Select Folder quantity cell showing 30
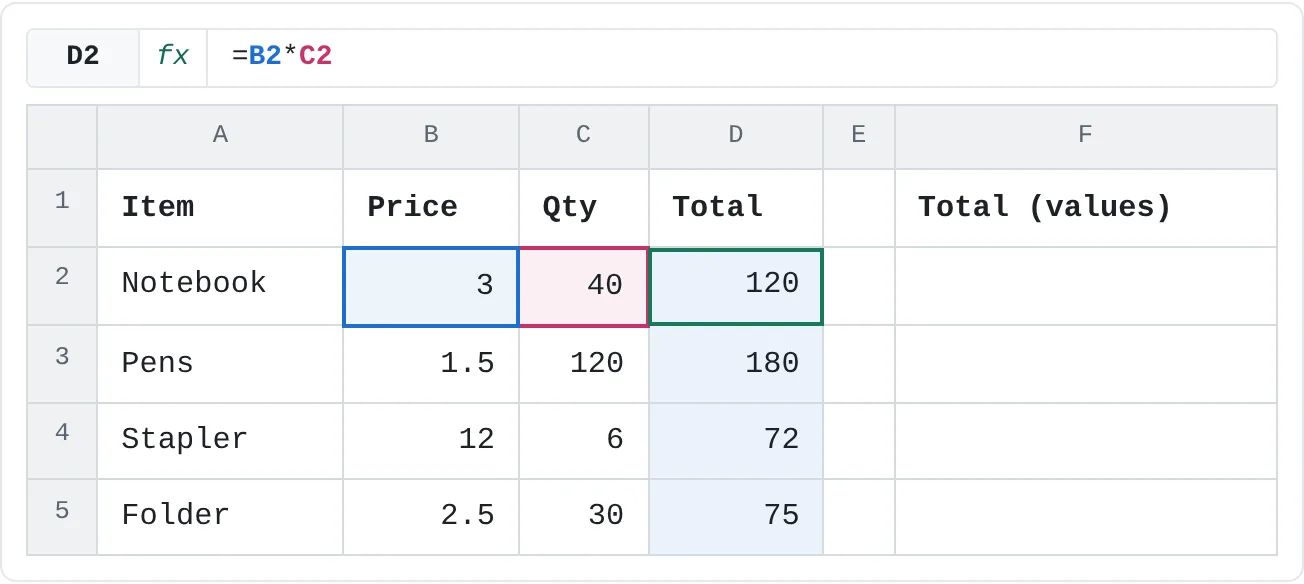Image resolution: width=1304 pixels, height=584 pixels. pos(584,517)
